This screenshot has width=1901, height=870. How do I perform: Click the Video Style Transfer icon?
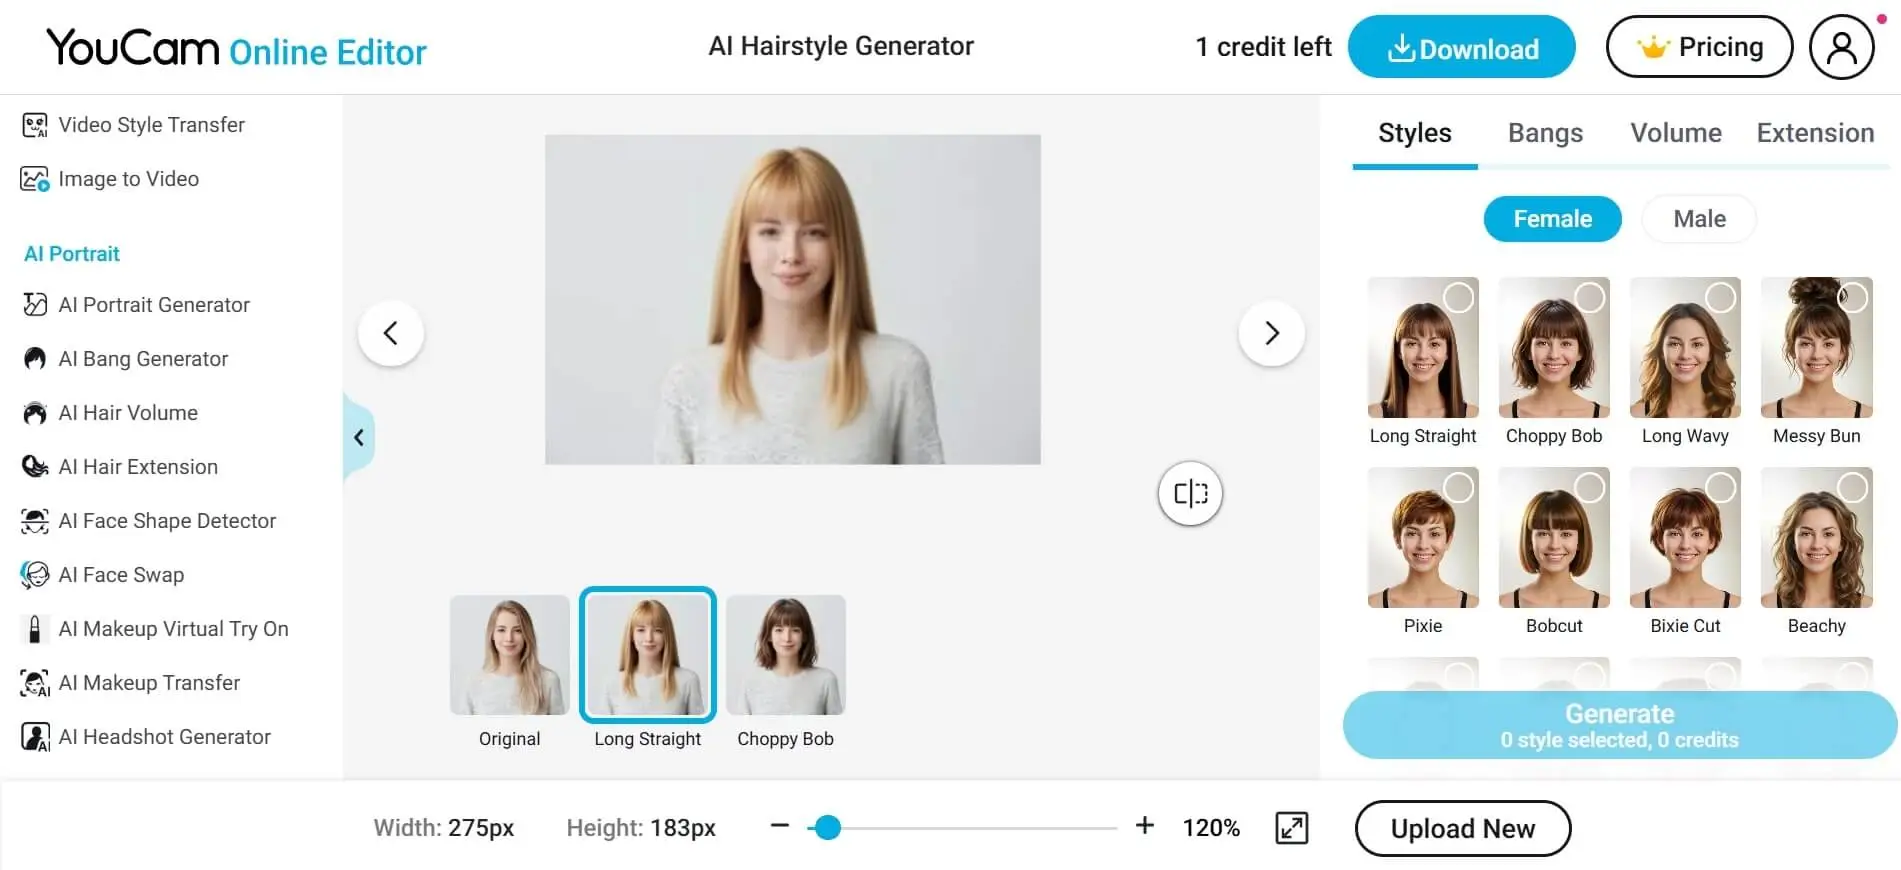click(x=35, y=125)
